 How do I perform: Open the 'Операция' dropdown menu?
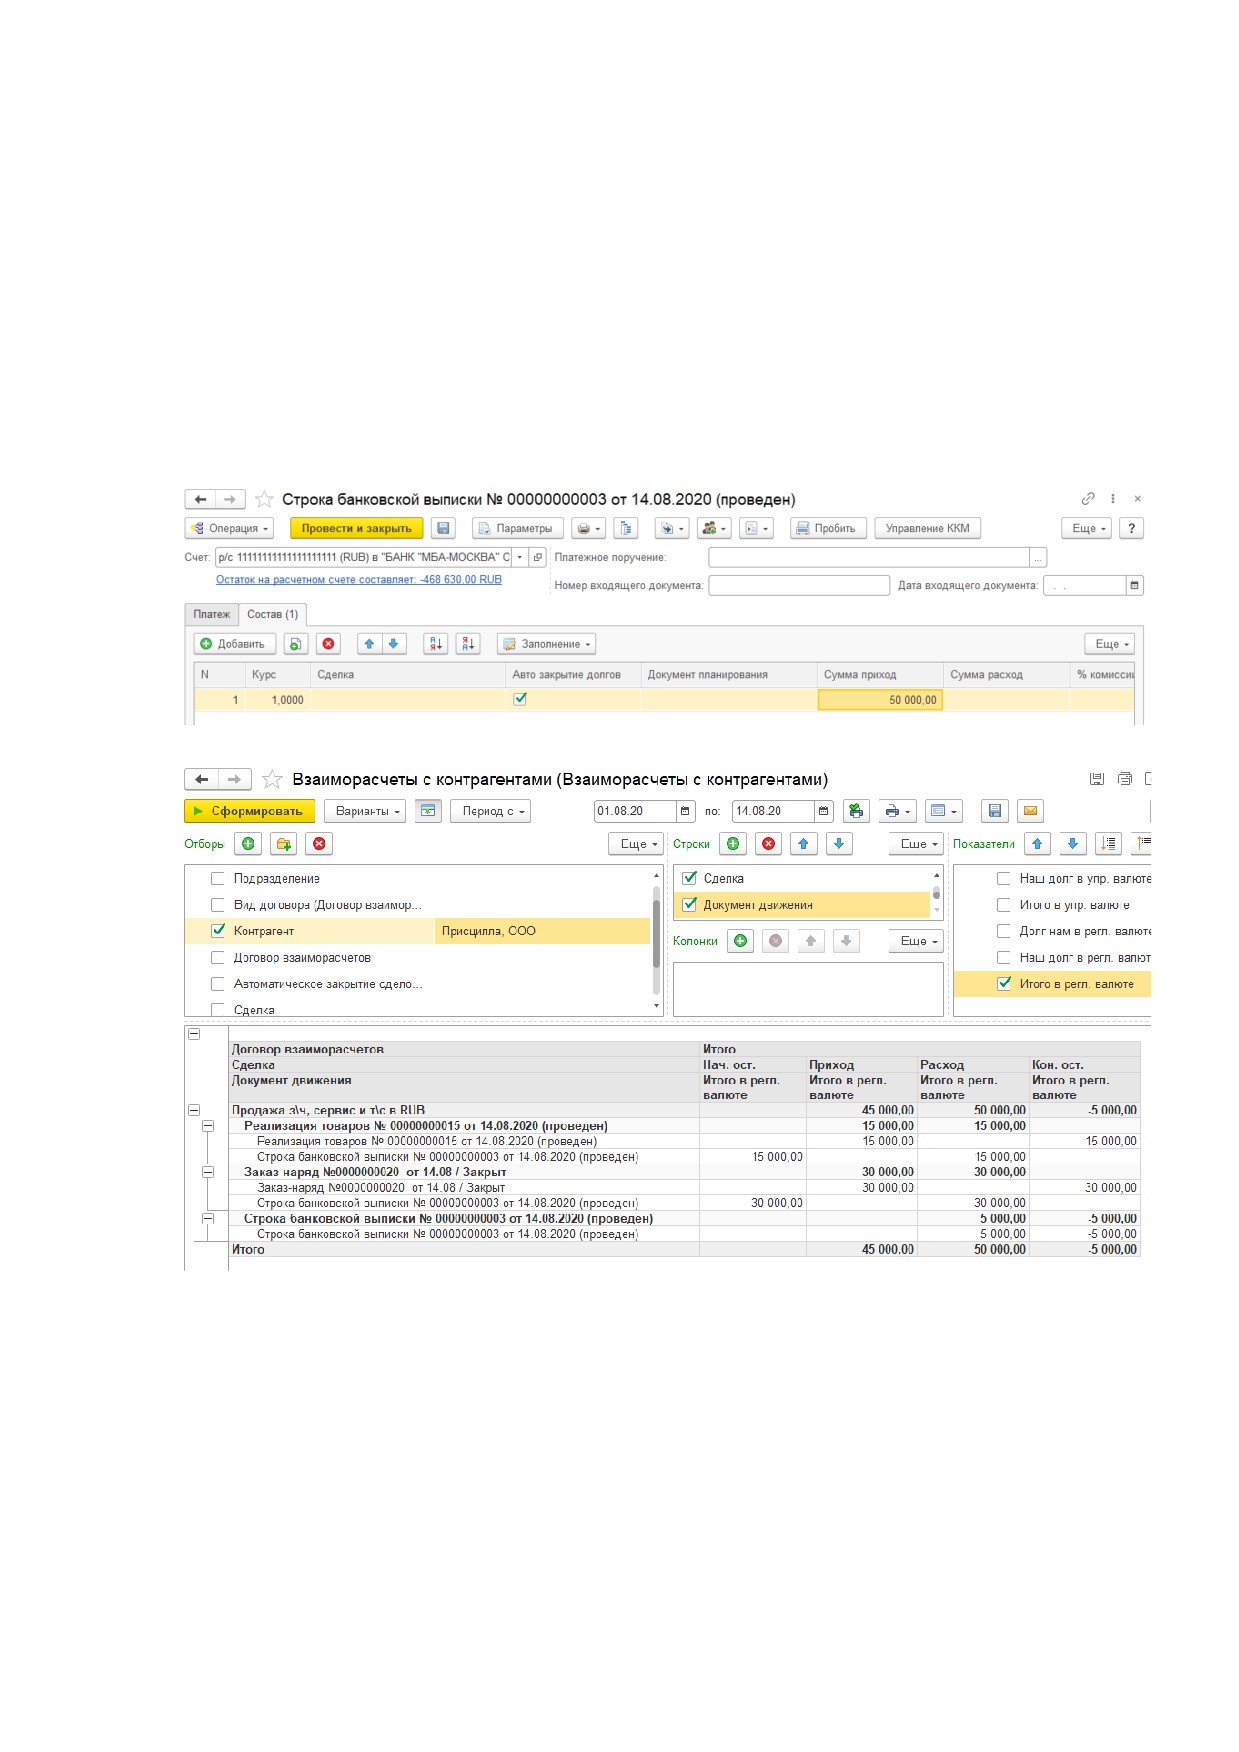click(229, 528)
